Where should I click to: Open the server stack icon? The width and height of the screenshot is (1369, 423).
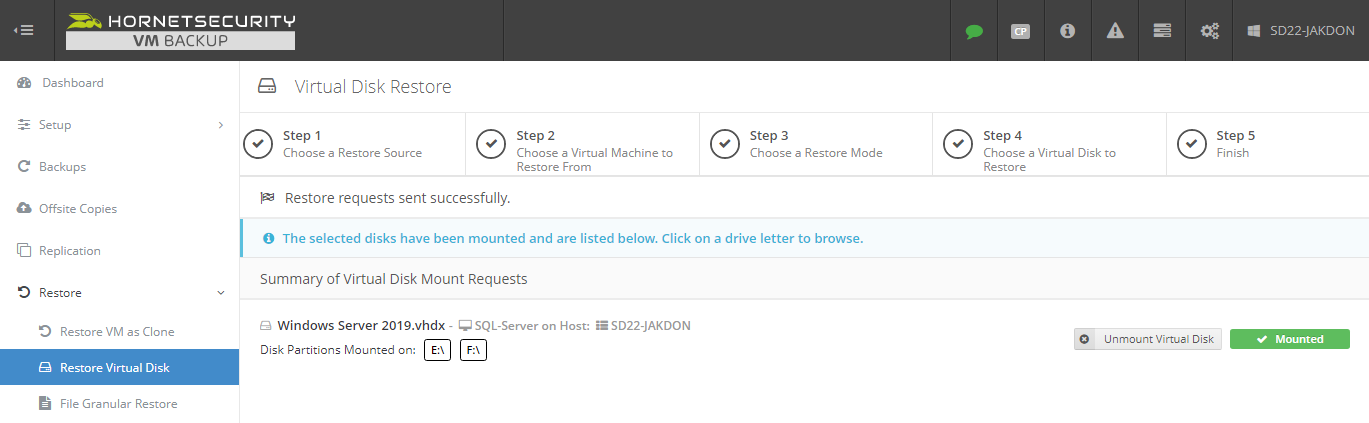tap(1162, 31)
